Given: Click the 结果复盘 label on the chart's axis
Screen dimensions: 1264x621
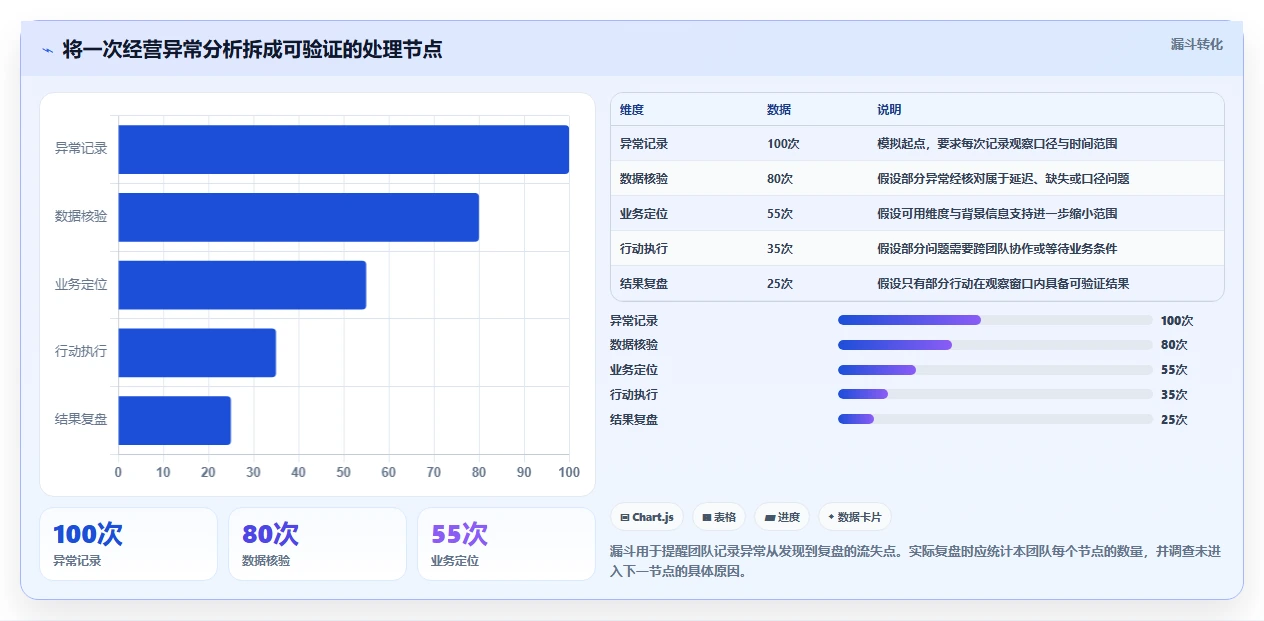Looking at the screenshot, I should [x=81, y=420].
